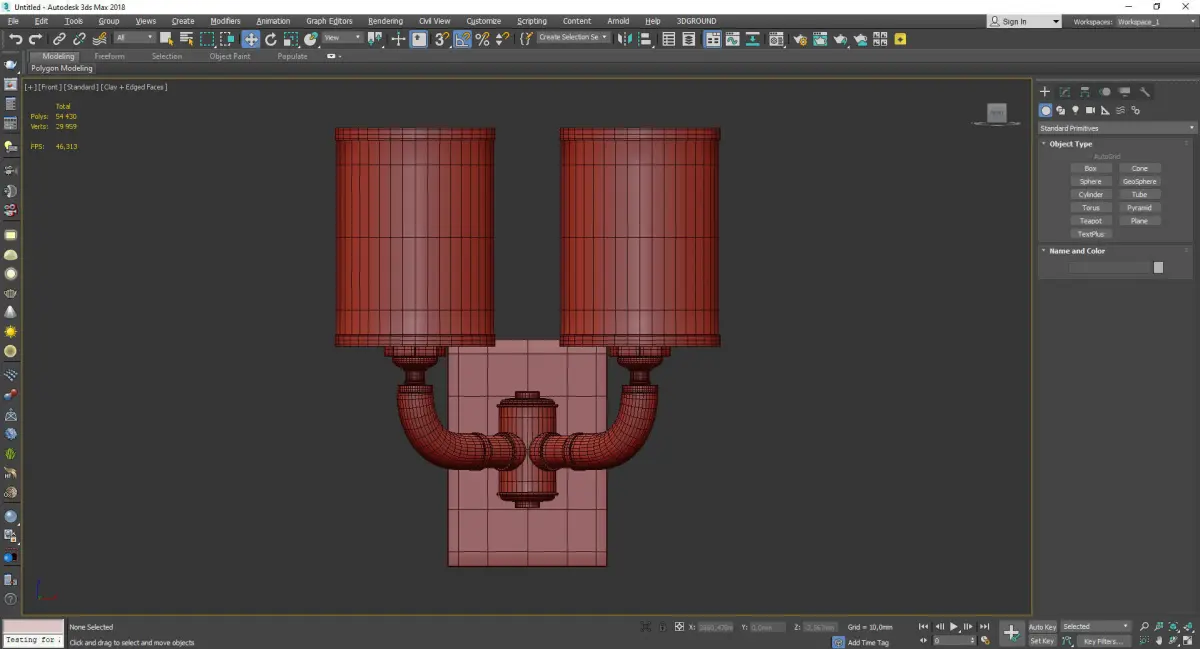The height and width of the screenshot is (649, 1200).
Task: Open the selection filter All dropdown
Action: [x=135, y=38]
